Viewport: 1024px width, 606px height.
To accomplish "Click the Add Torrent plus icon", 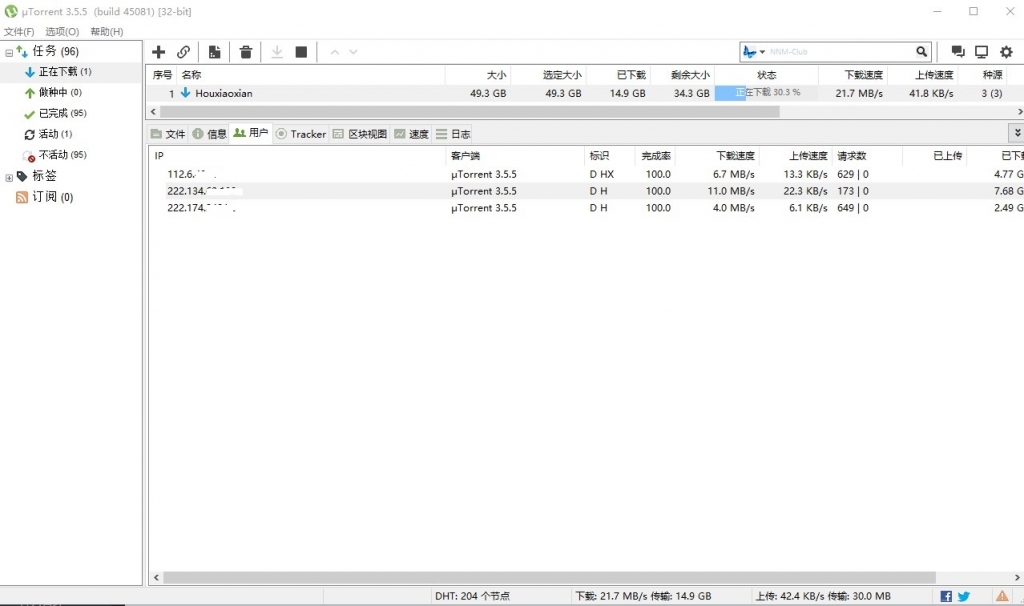I will click(158, 52).
